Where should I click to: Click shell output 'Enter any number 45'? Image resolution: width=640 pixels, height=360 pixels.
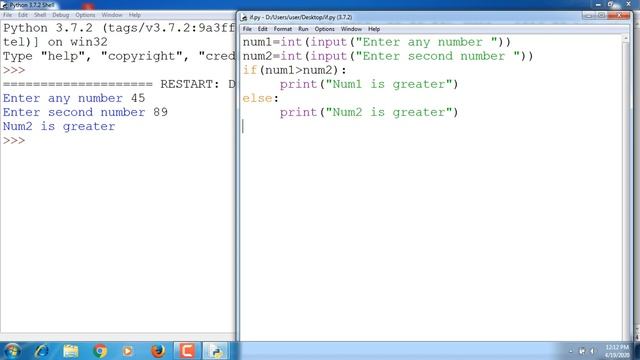coord(74,98)
